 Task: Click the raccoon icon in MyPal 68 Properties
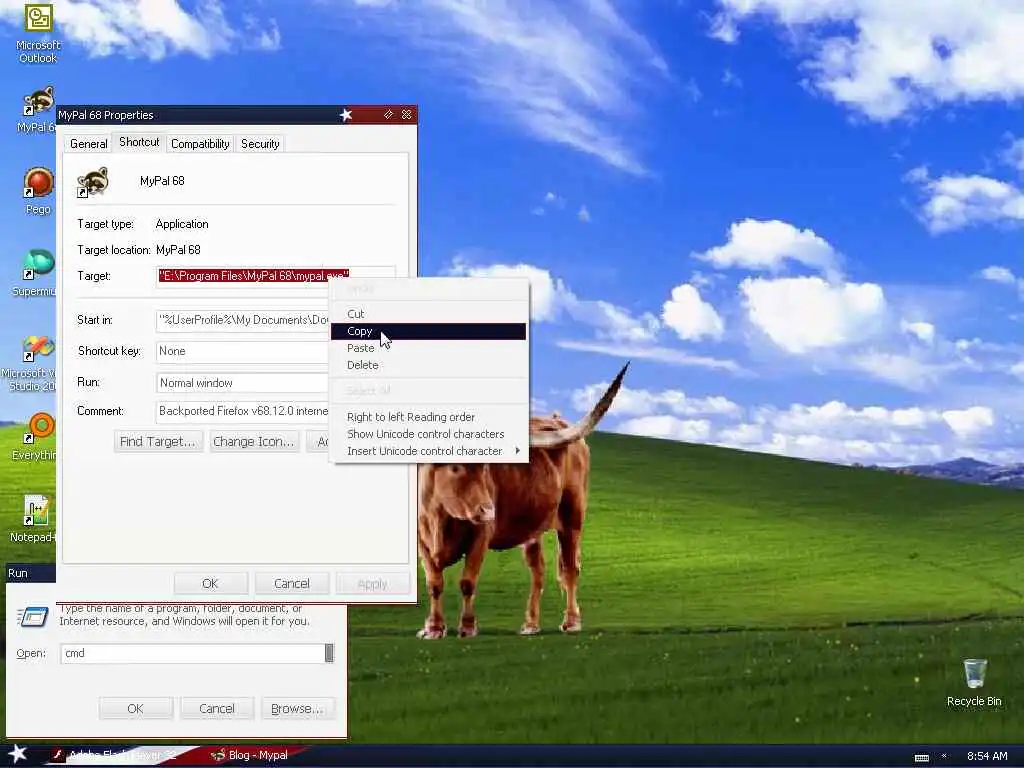pyautogui.click(x=93, y=182)
